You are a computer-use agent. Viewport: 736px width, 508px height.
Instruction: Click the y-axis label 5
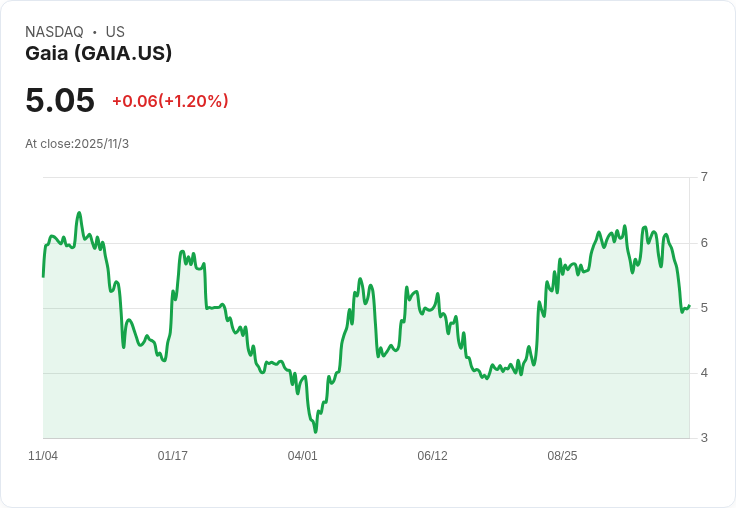point(704,308)
